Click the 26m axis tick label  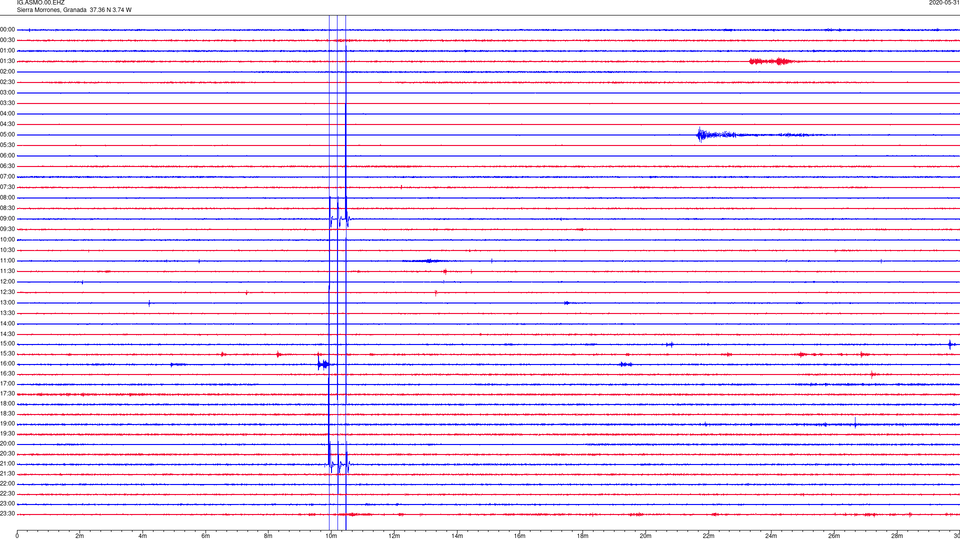834,536
